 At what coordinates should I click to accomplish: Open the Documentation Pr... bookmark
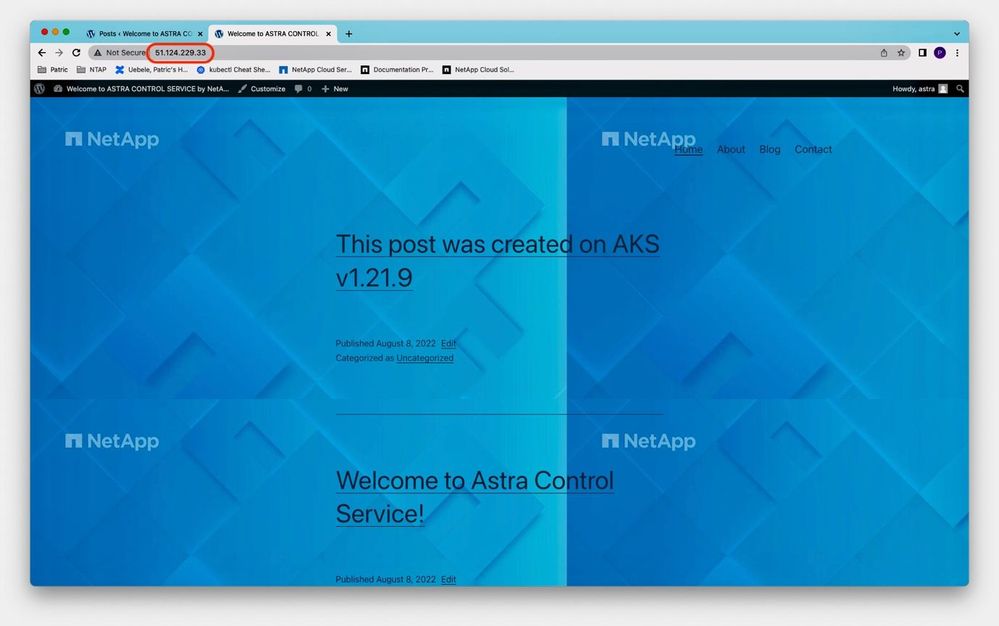397,69
